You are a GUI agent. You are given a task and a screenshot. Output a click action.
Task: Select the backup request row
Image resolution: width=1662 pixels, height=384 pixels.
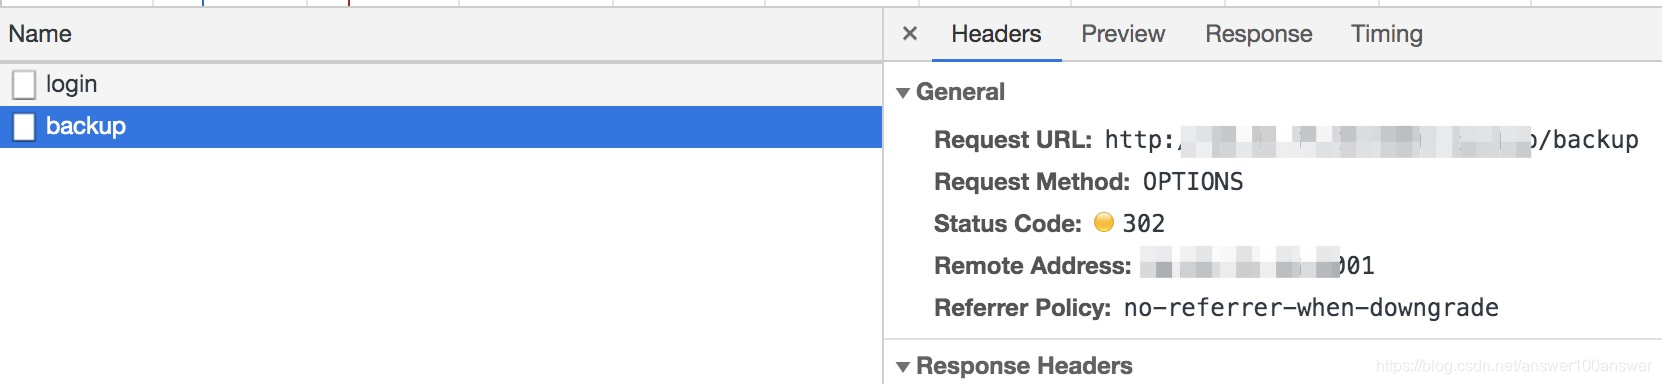441,126
